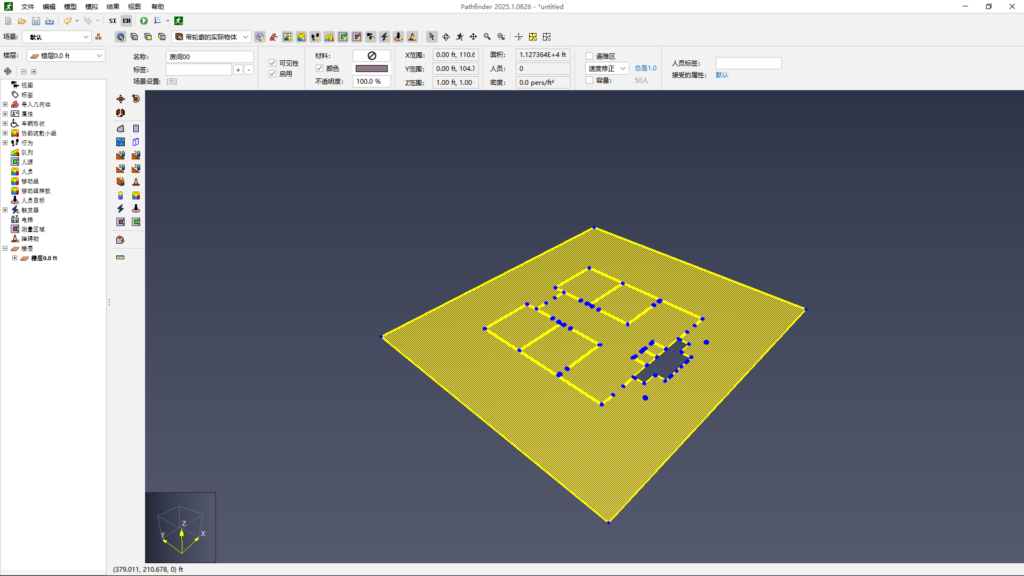The image size is (1024, 576).
Task: Click the SI units toggle icon
Action: [112, 20]
